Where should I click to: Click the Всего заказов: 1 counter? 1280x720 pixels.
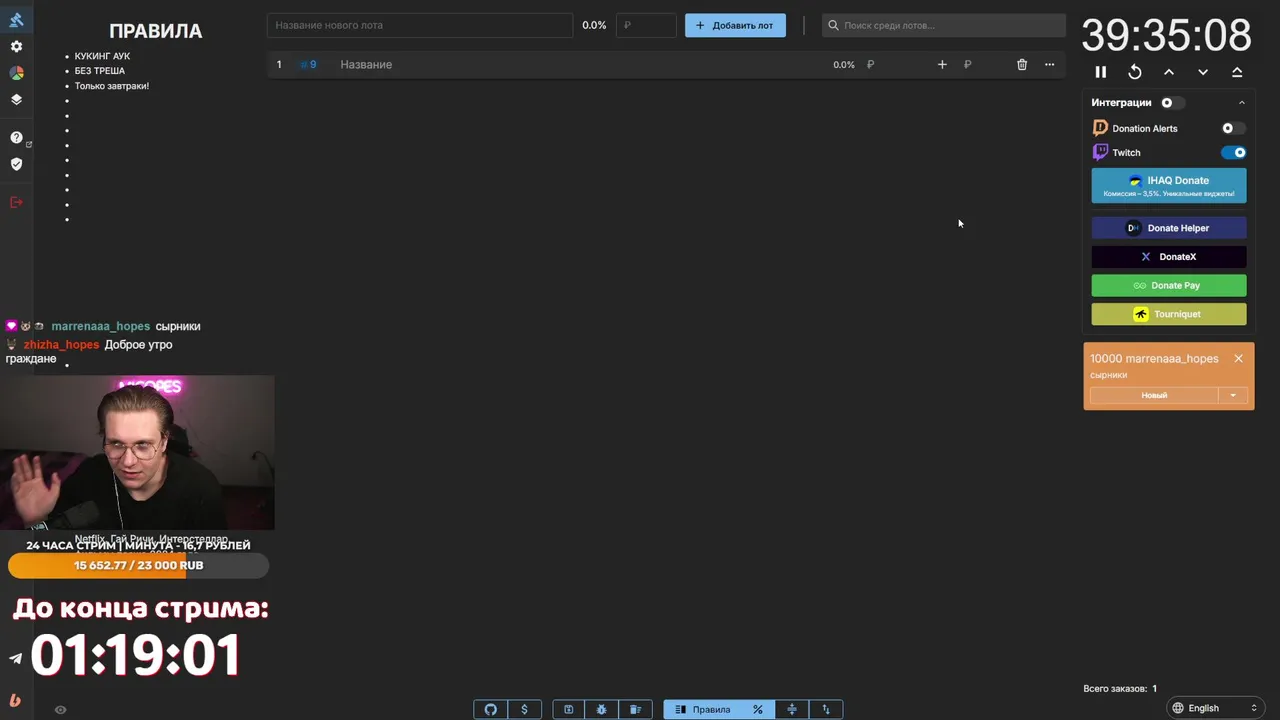pos(1120,688)
